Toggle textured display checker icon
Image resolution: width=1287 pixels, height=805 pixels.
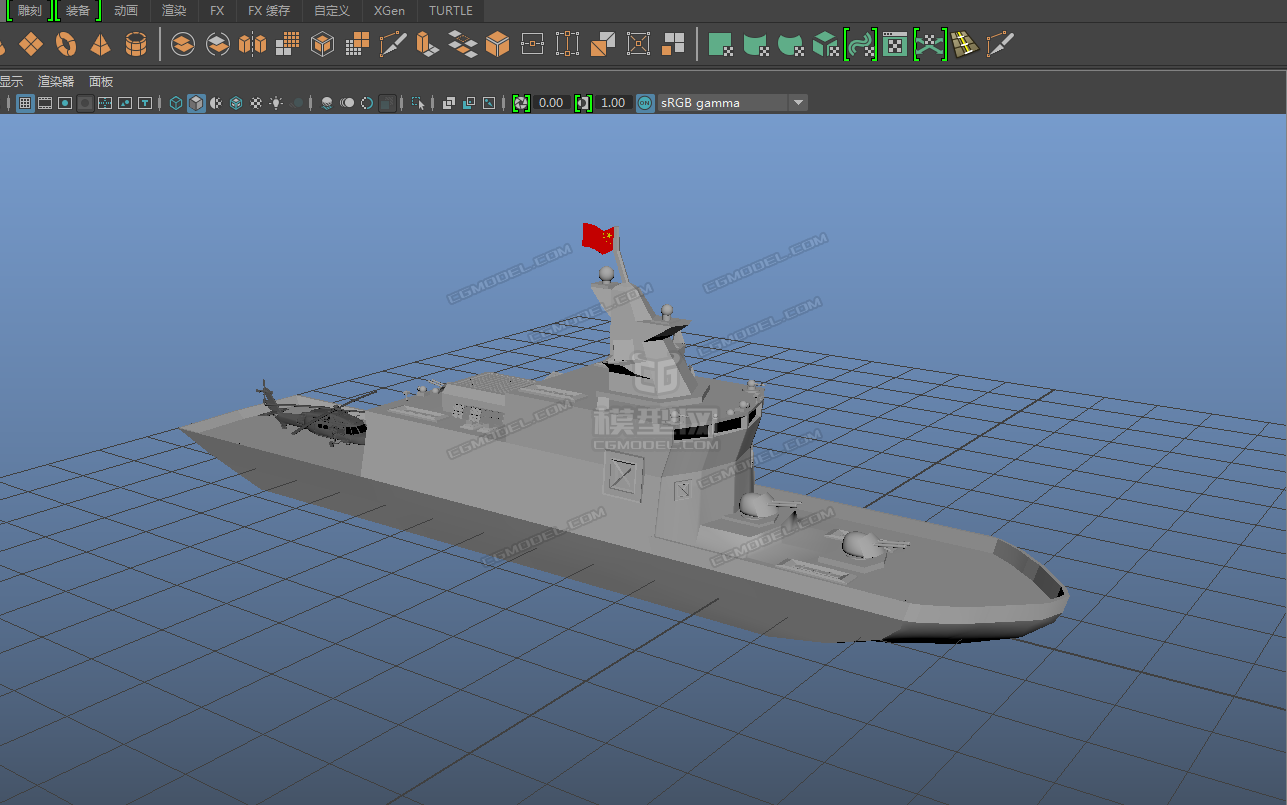[x=256, y=103]
